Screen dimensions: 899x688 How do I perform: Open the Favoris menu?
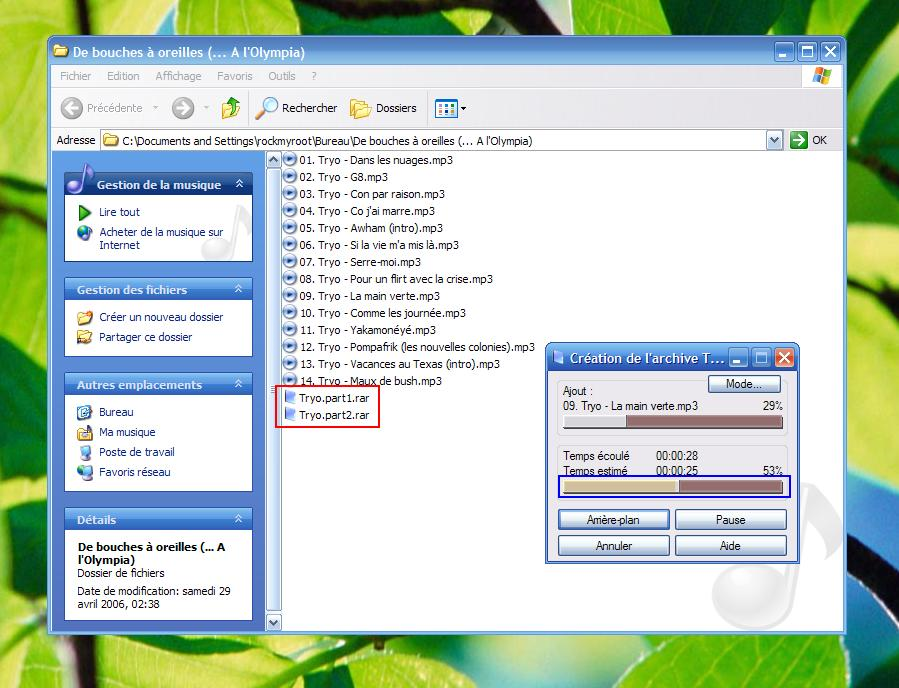click(x=235, y=76)
